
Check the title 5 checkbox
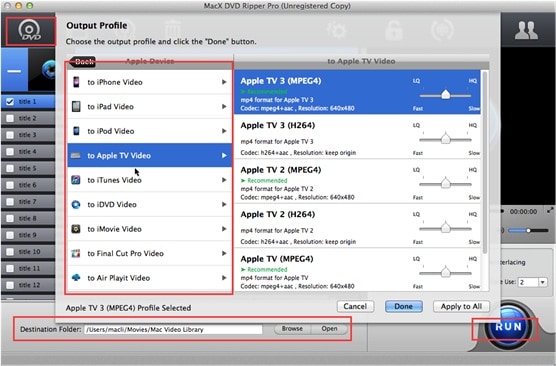click(x=10, y=168)
